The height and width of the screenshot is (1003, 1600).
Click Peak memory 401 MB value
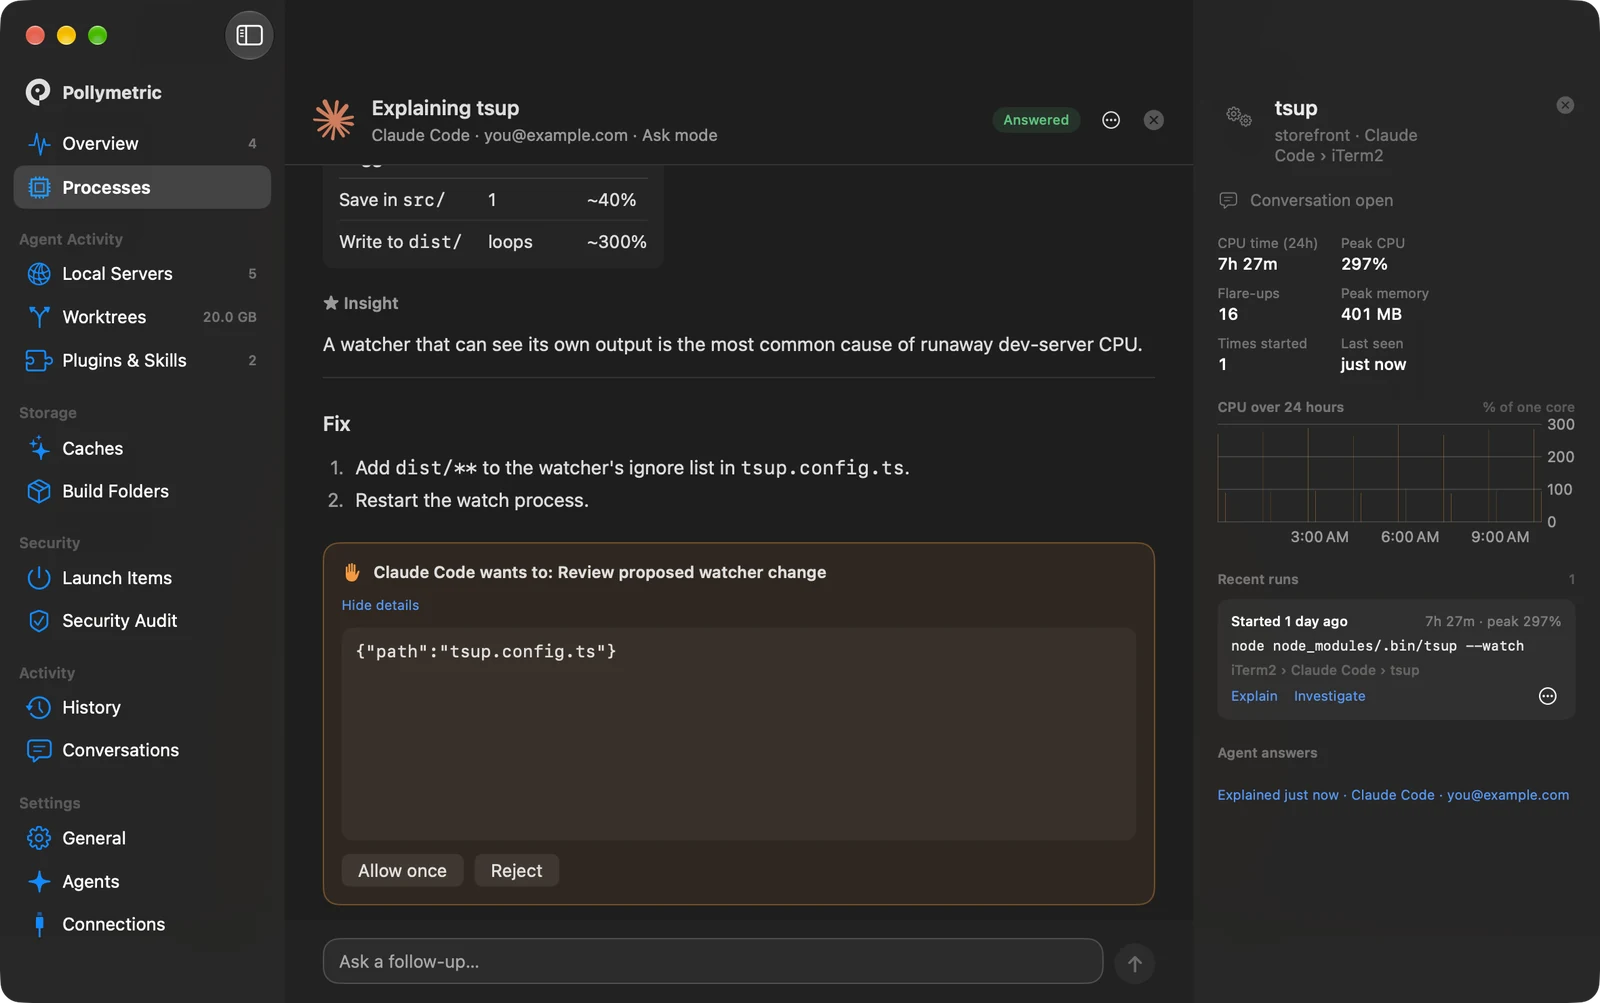[1371, 314]
